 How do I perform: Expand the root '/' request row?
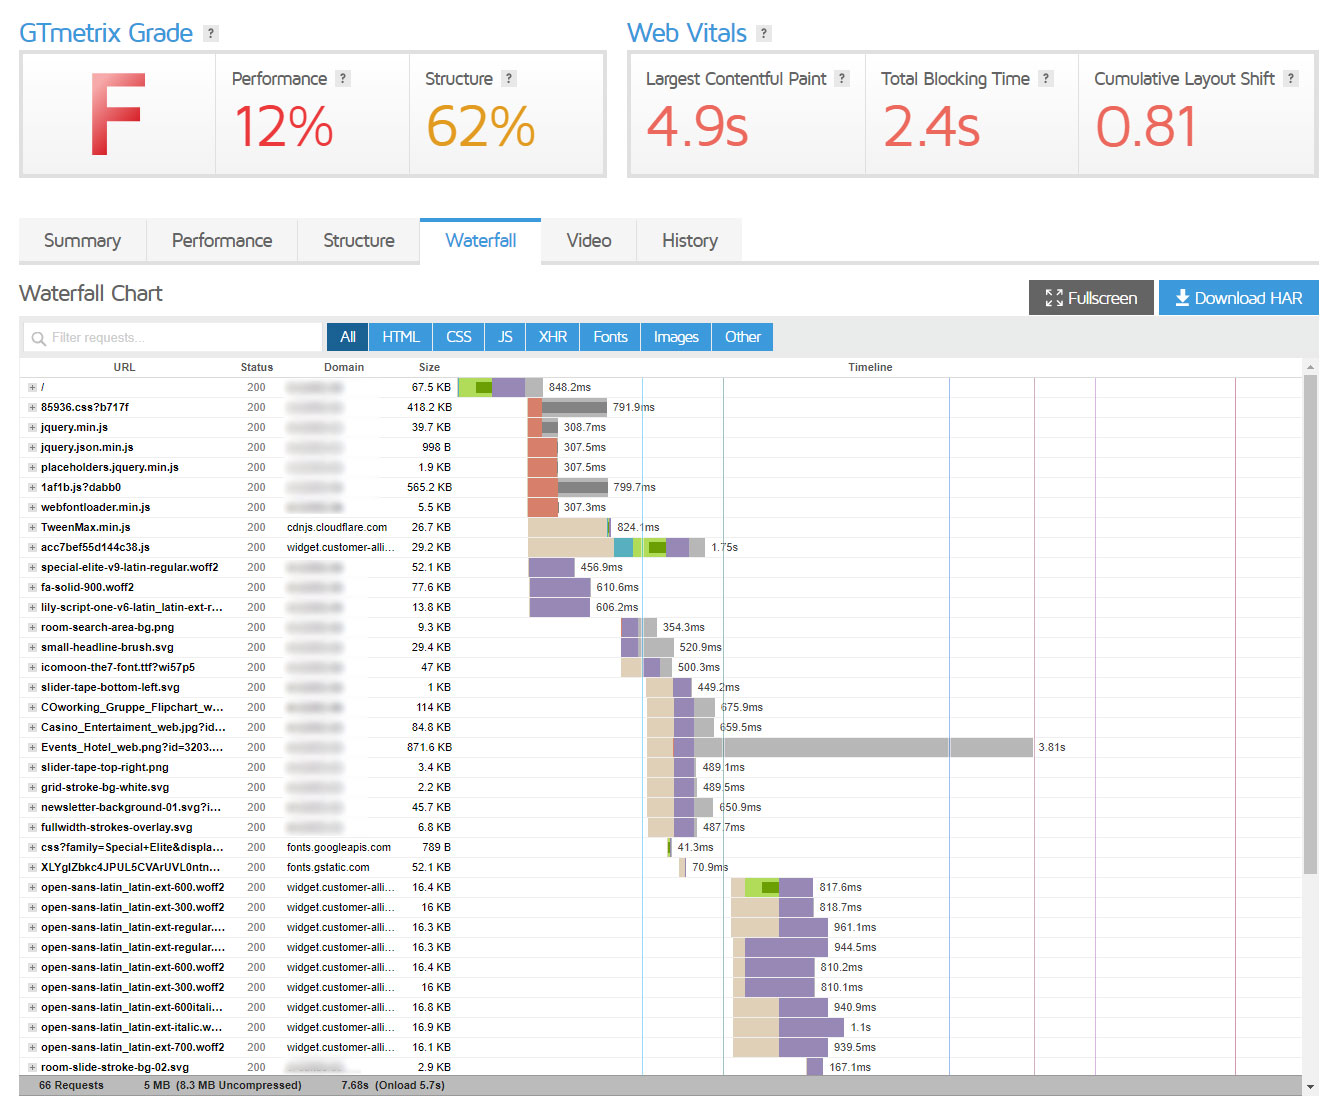pyautogui.click(x=30, y=387)
